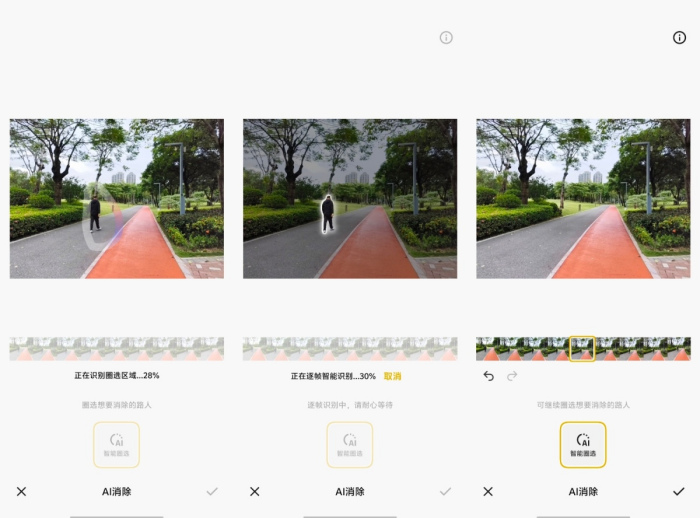Exit AI消除 using X on right screen
The width and height of the screenshot is (700, 518).
pos(488,492)
